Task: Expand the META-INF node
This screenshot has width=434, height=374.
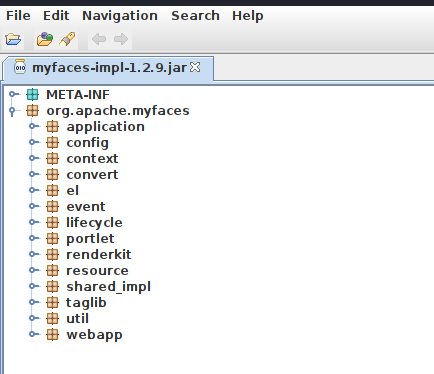Action: (14, 94)
